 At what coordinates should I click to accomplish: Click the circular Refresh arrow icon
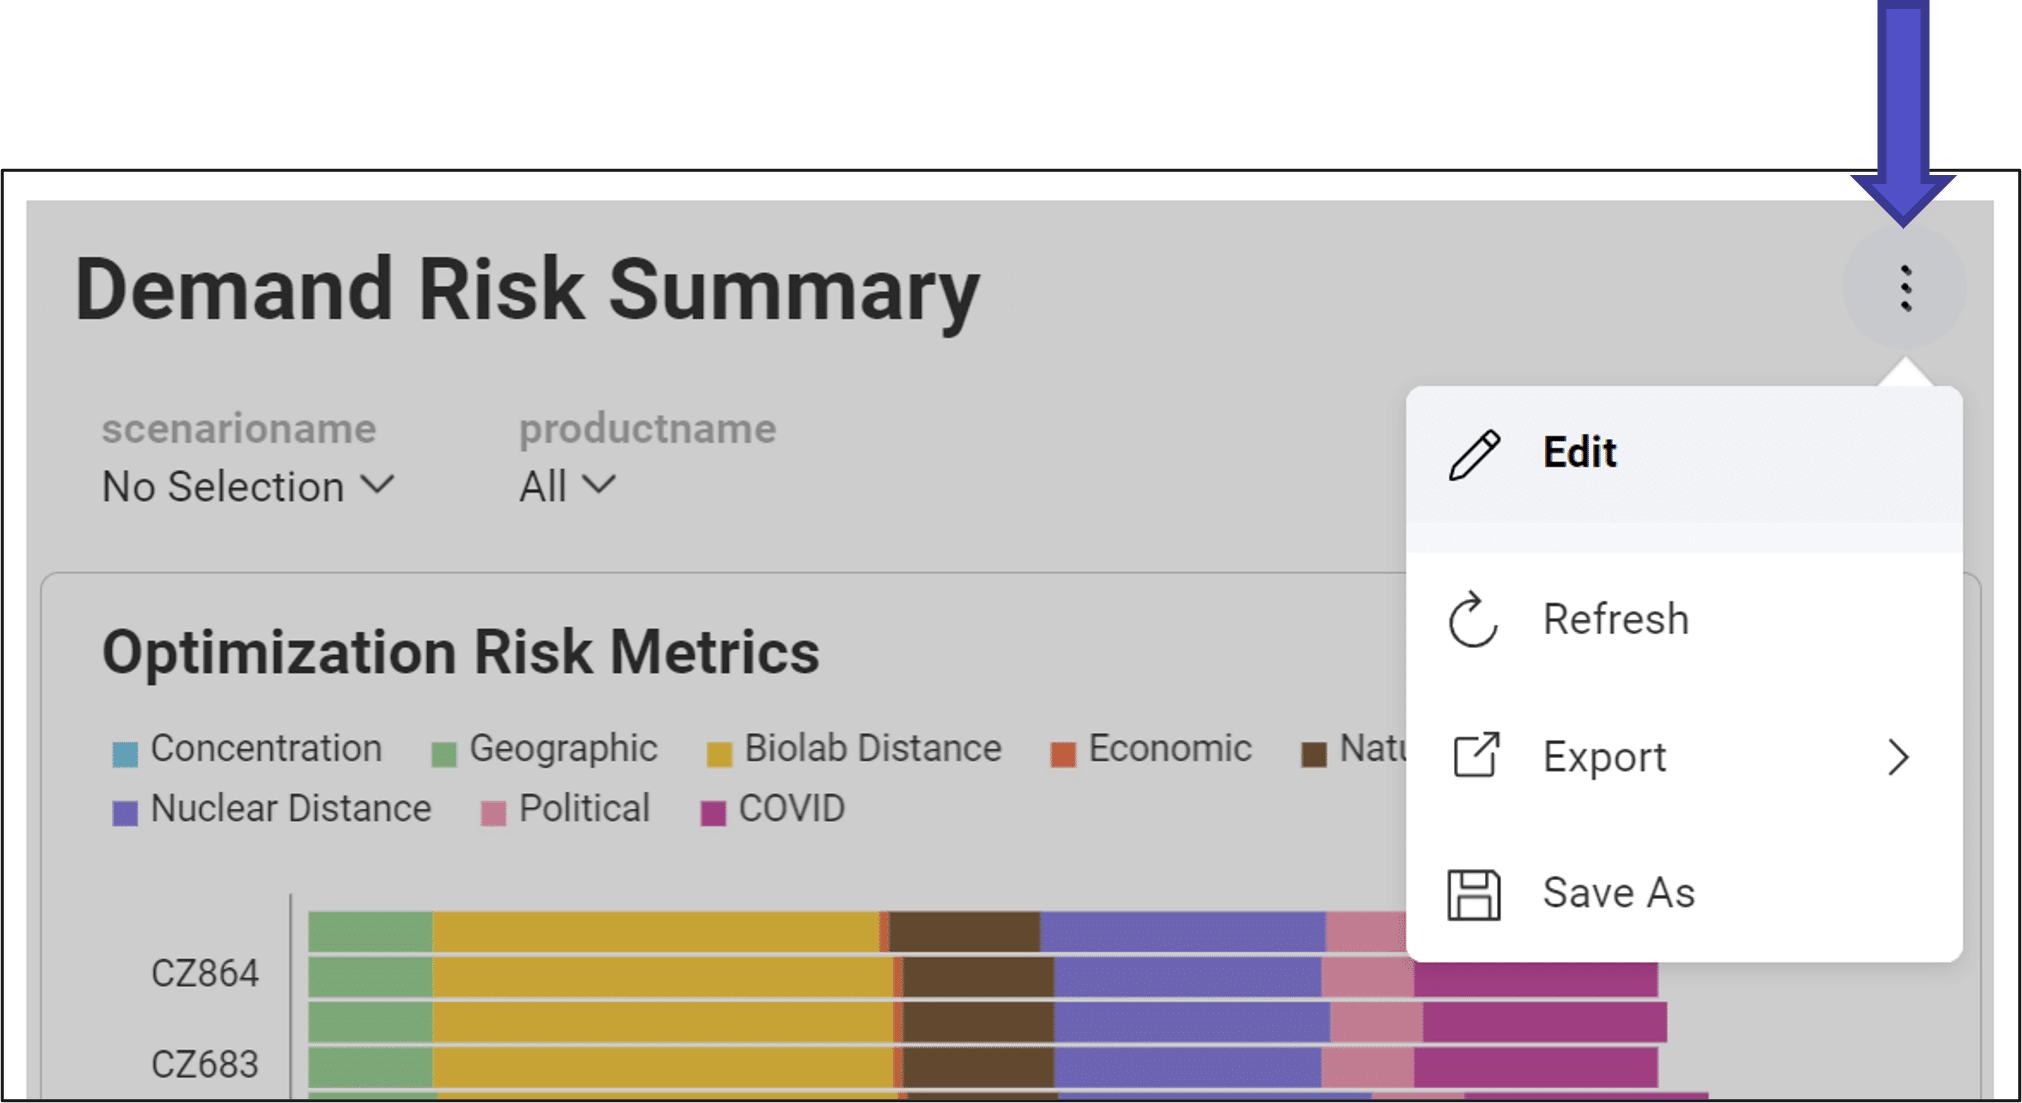pyautogui.click(x=1473, y=620)
